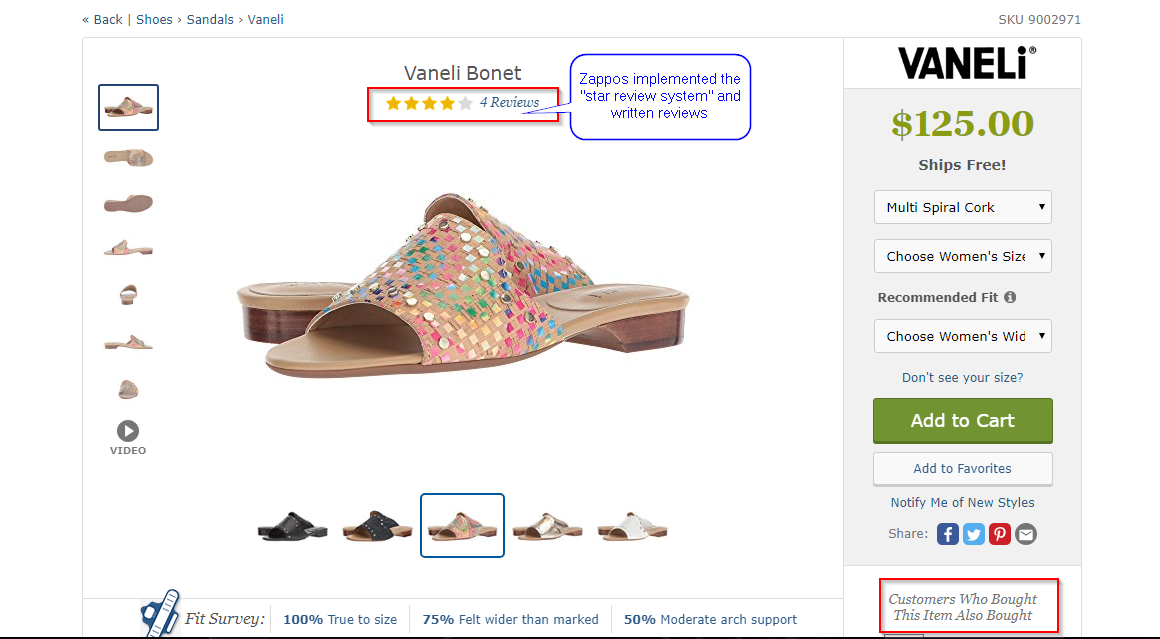The width and height of the screenshot is (1160, 639).
Task: Open the Multi Spiral Cork color dropdown
Action: click(962, 207)
